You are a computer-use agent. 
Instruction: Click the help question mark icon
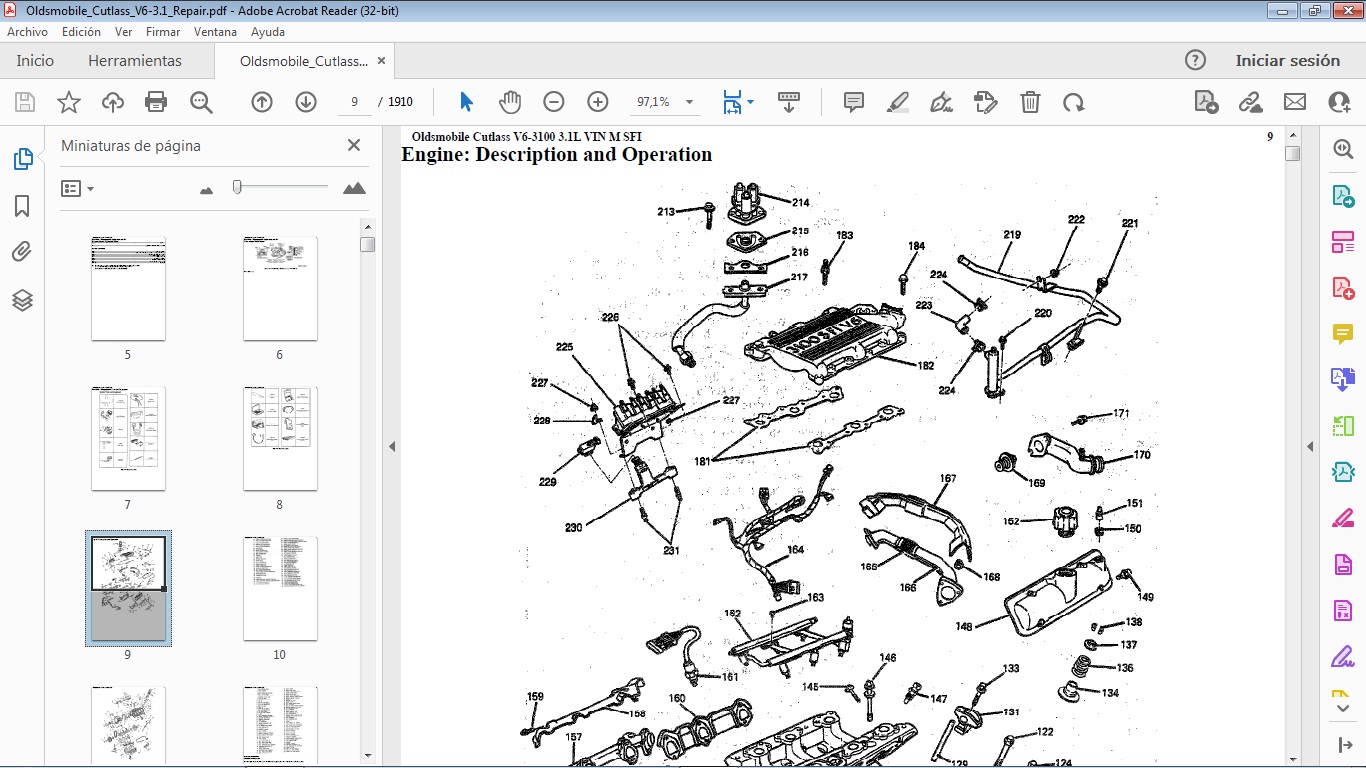[x=1195, y=60]
